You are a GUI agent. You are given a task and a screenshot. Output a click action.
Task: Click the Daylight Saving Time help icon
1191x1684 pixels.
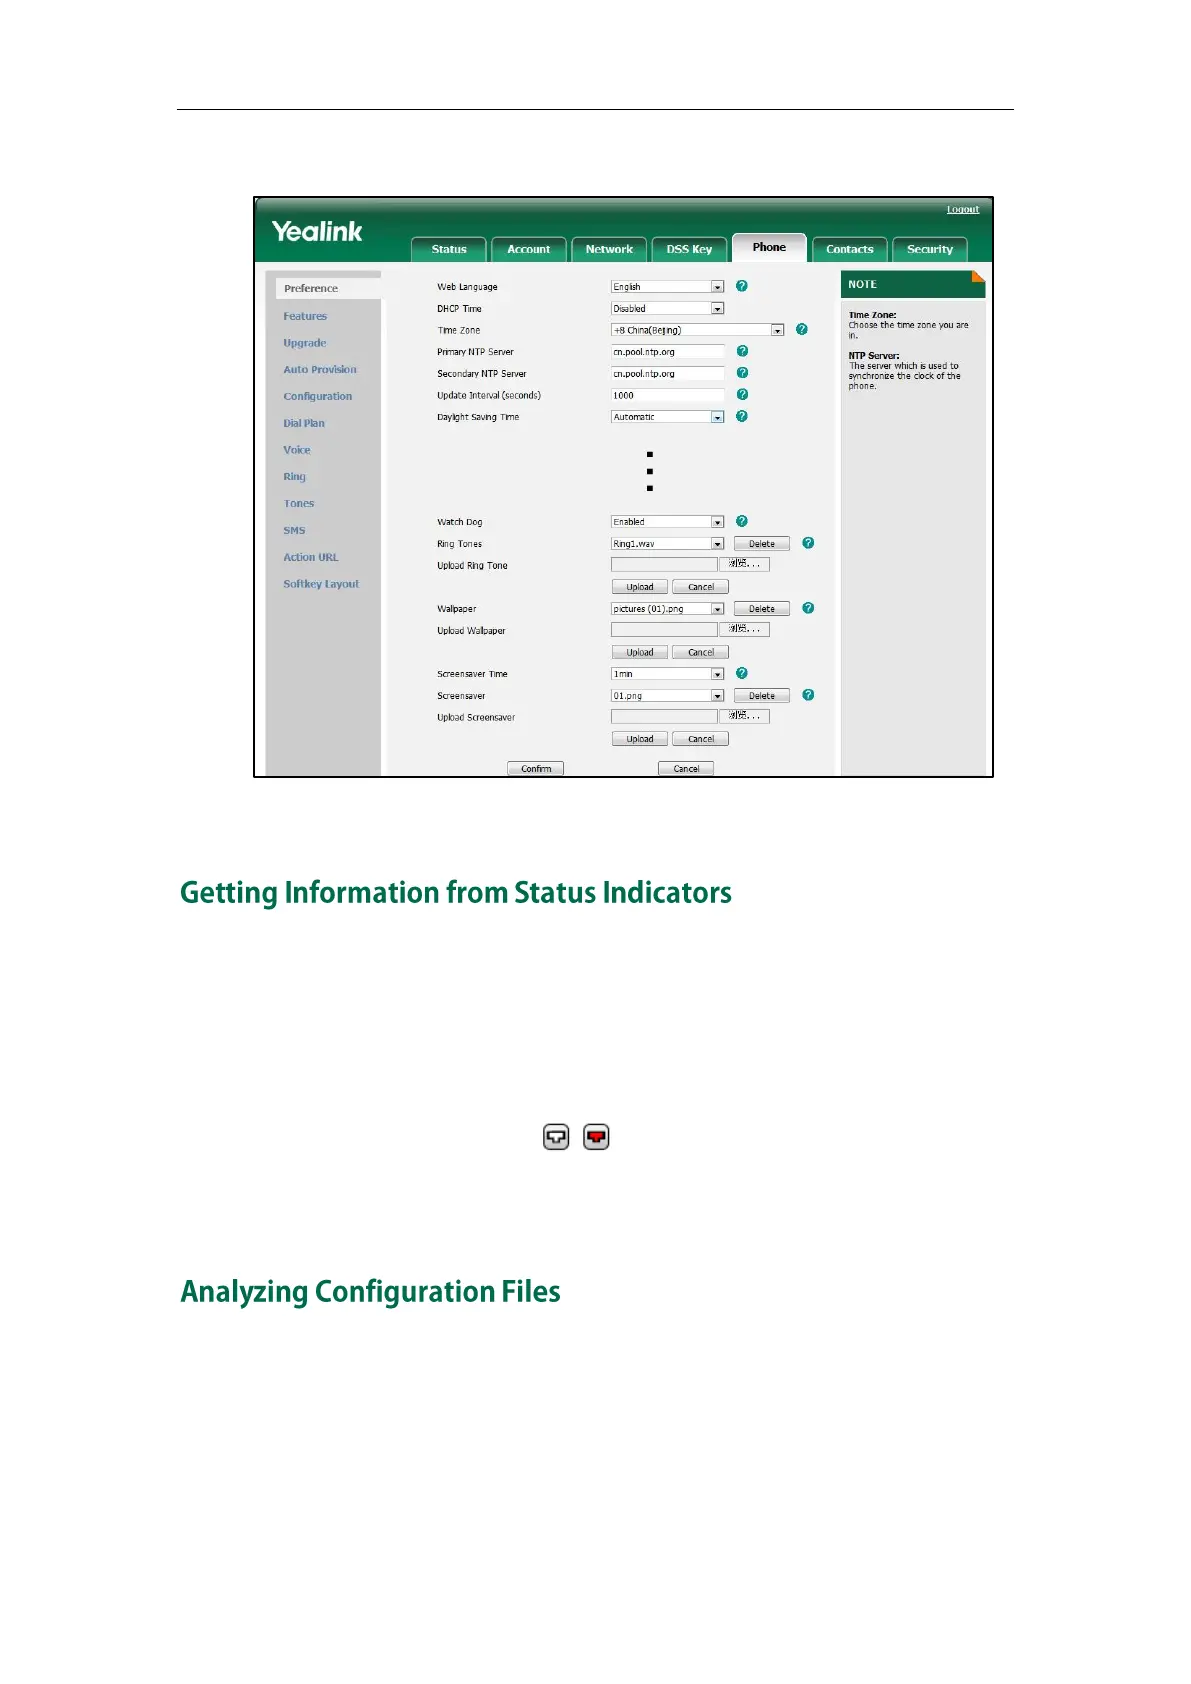point(742,416)
